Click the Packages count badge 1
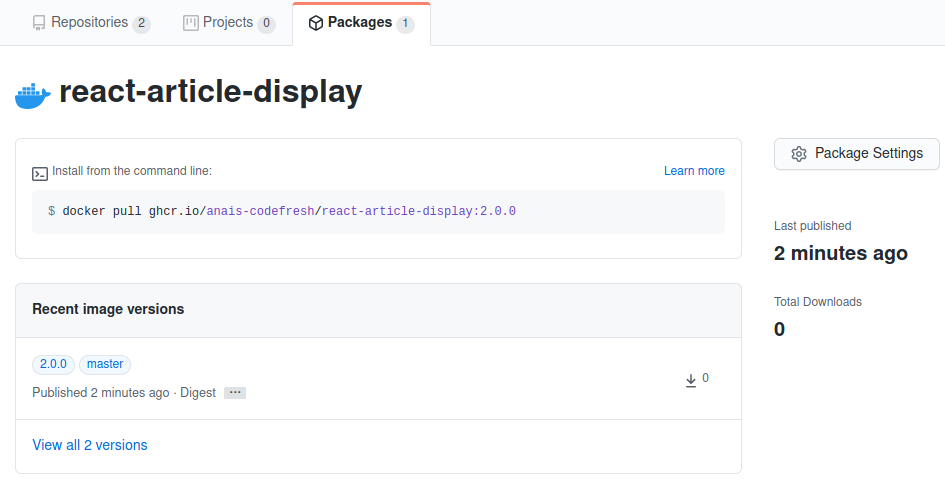Image resolution: width=945 pixels, height=482 pixels. (x=406, y=24)
